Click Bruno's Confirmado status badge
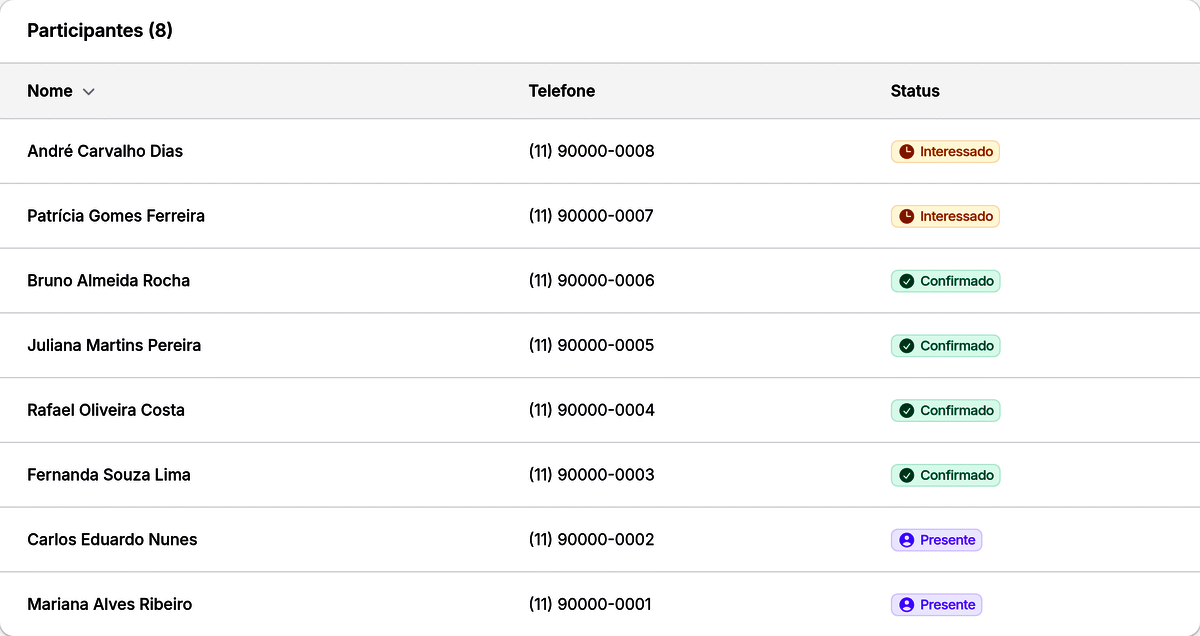The image size is (1200, 636). (946, 281)
